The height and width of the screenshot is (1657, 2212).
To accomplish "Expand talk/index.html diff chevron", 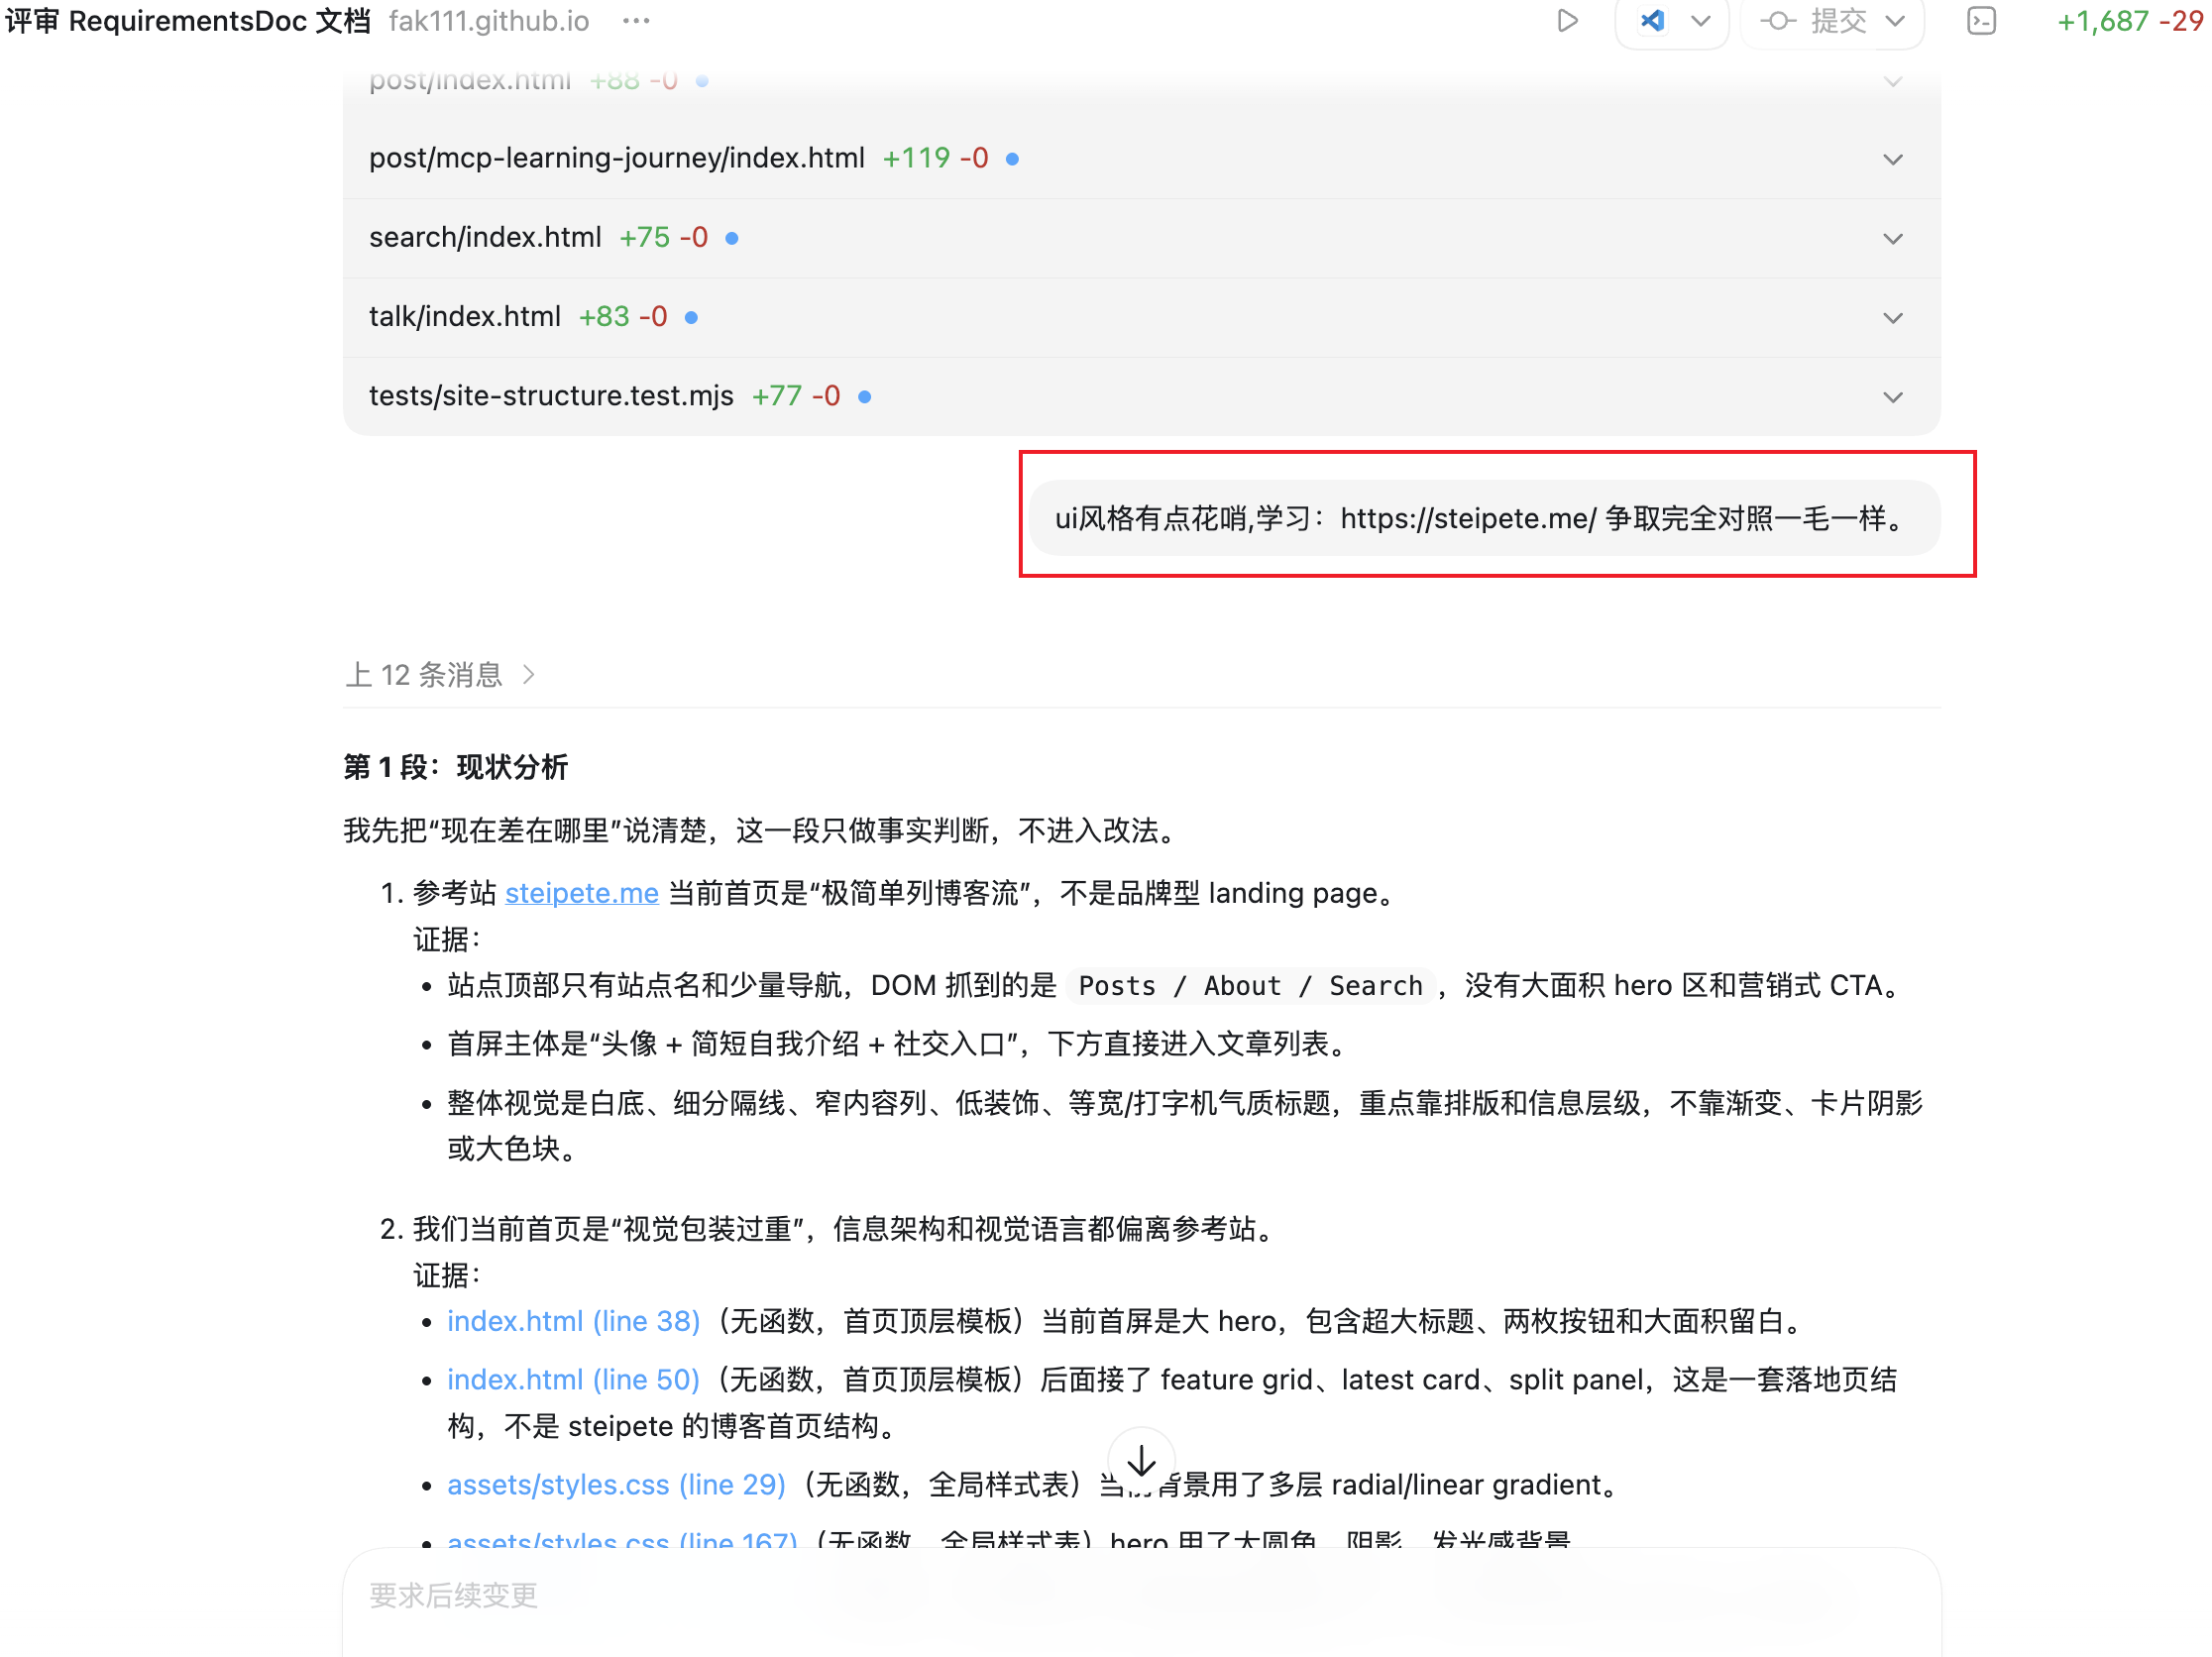I will click(1892, 318).
